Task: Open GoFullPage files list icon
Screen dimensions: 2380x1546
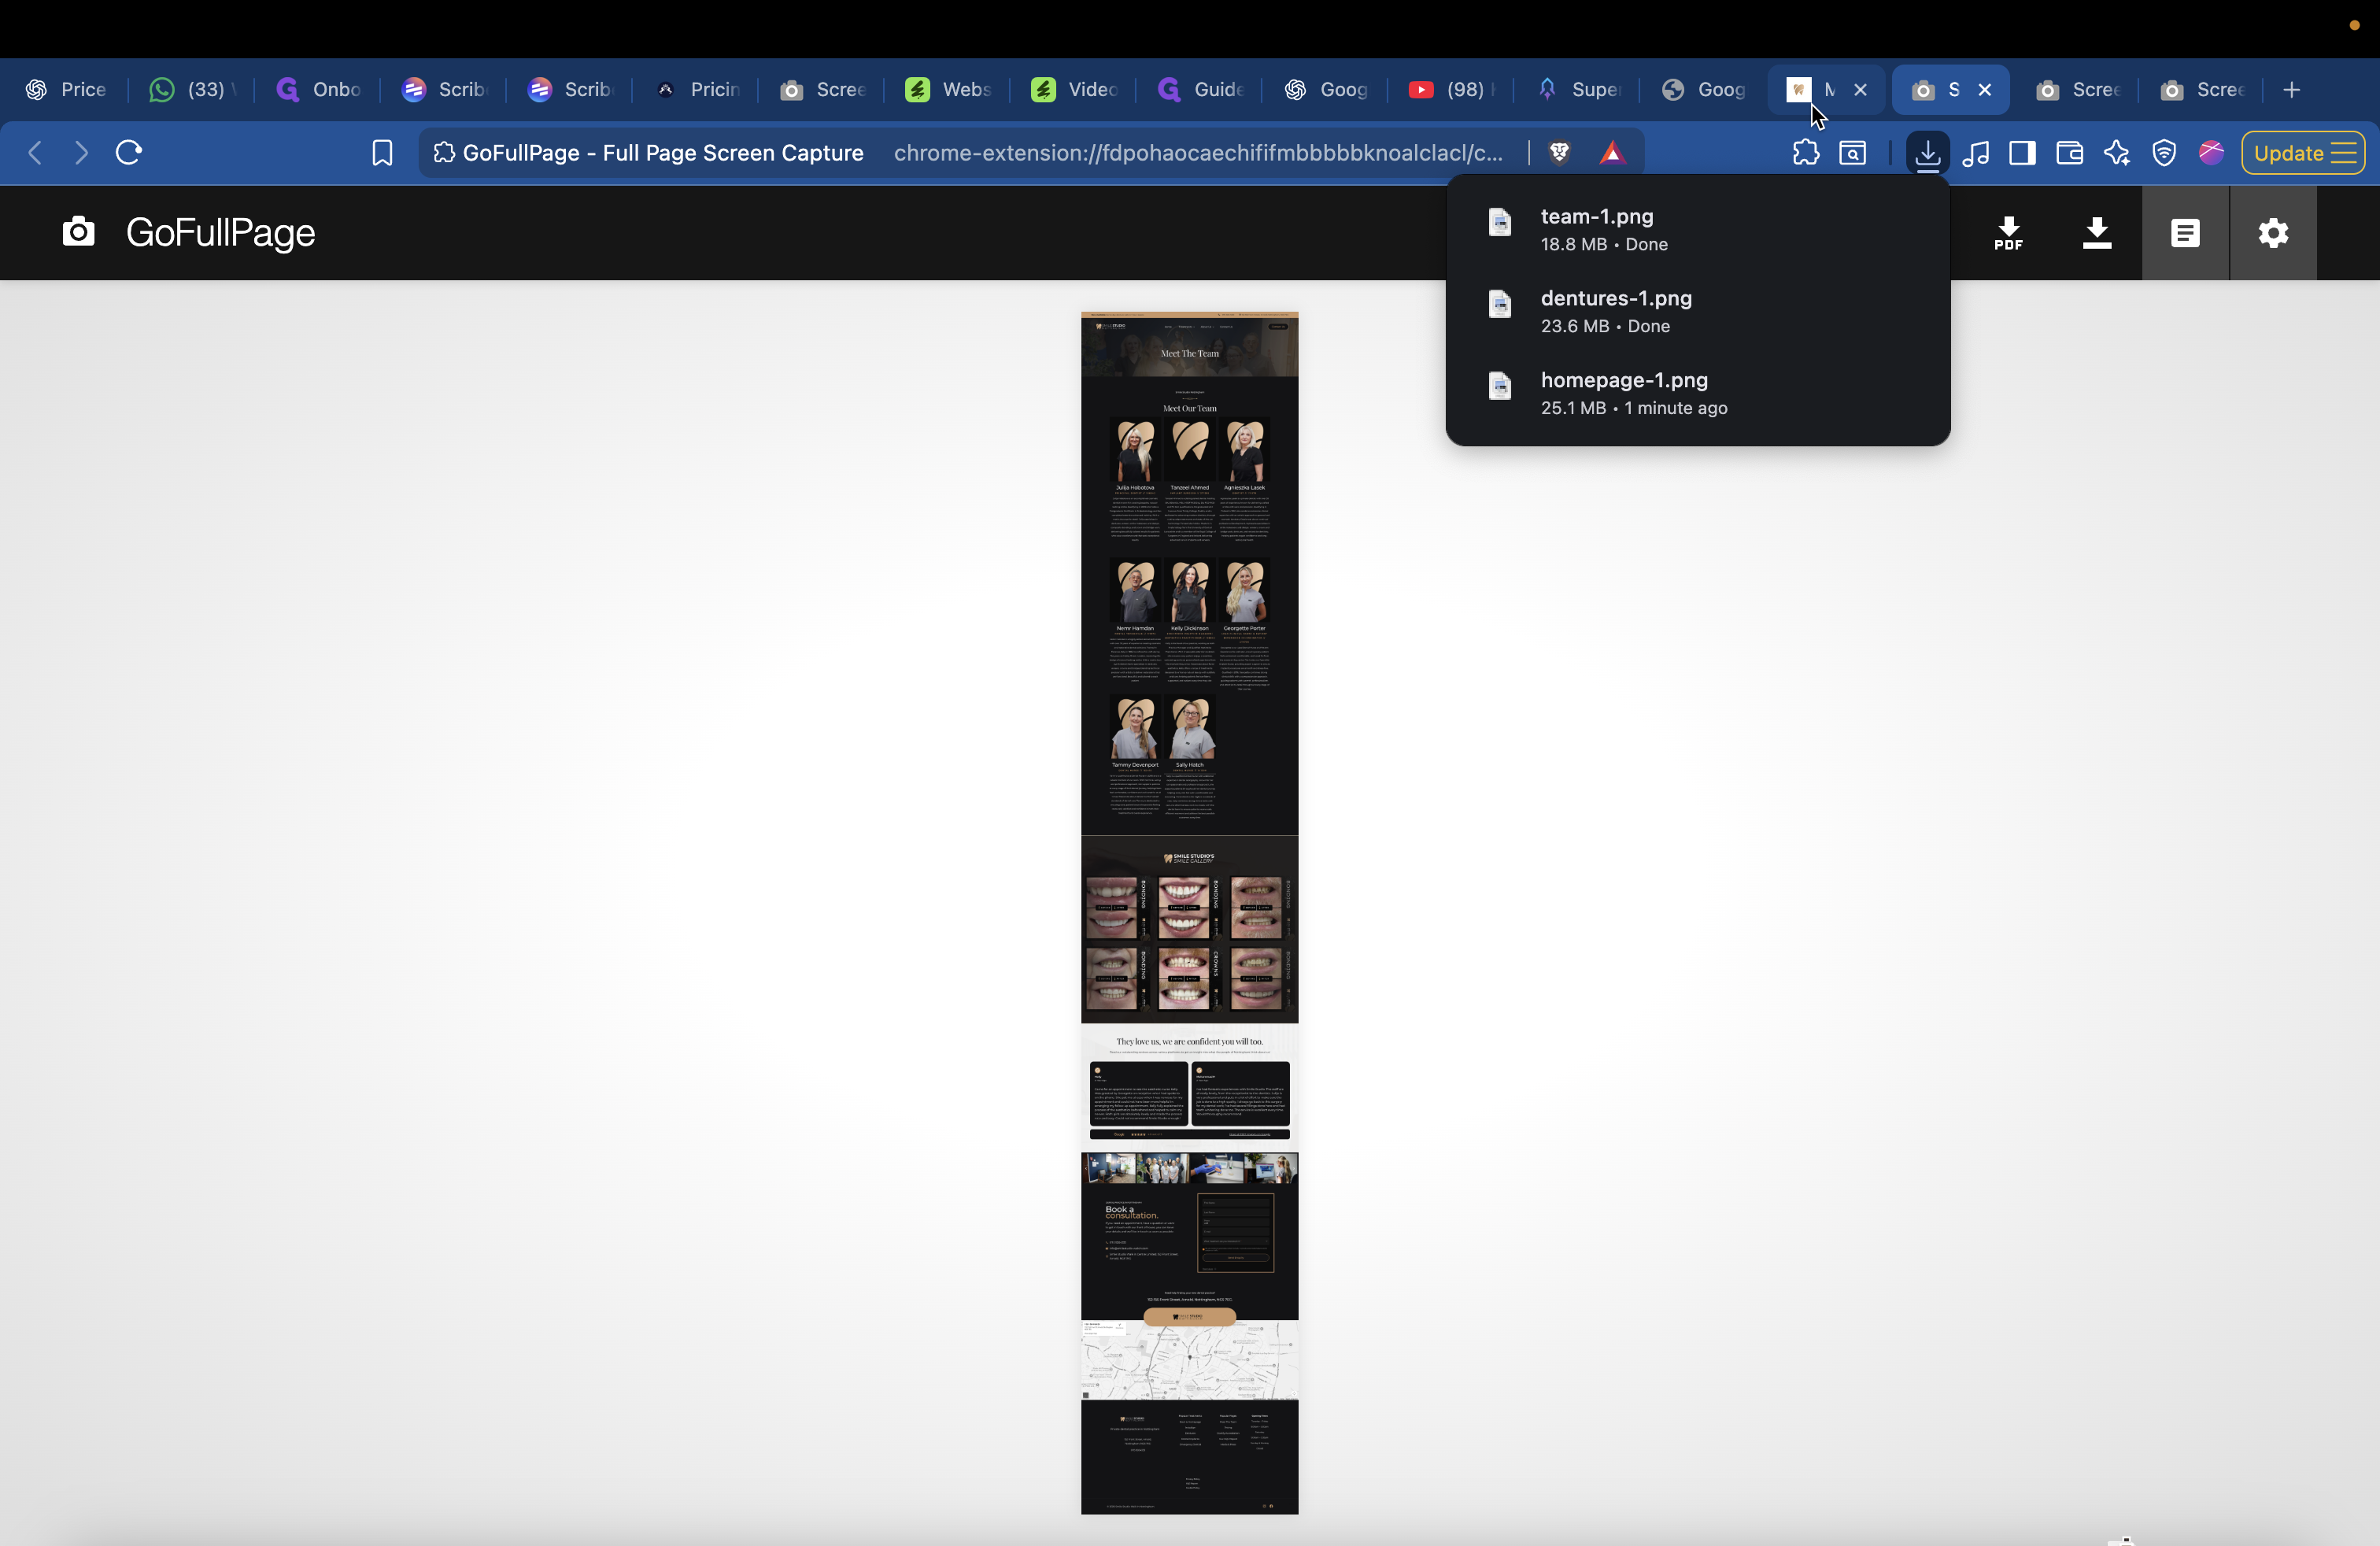Action: pyautogui.click(x=2185, y=233)
